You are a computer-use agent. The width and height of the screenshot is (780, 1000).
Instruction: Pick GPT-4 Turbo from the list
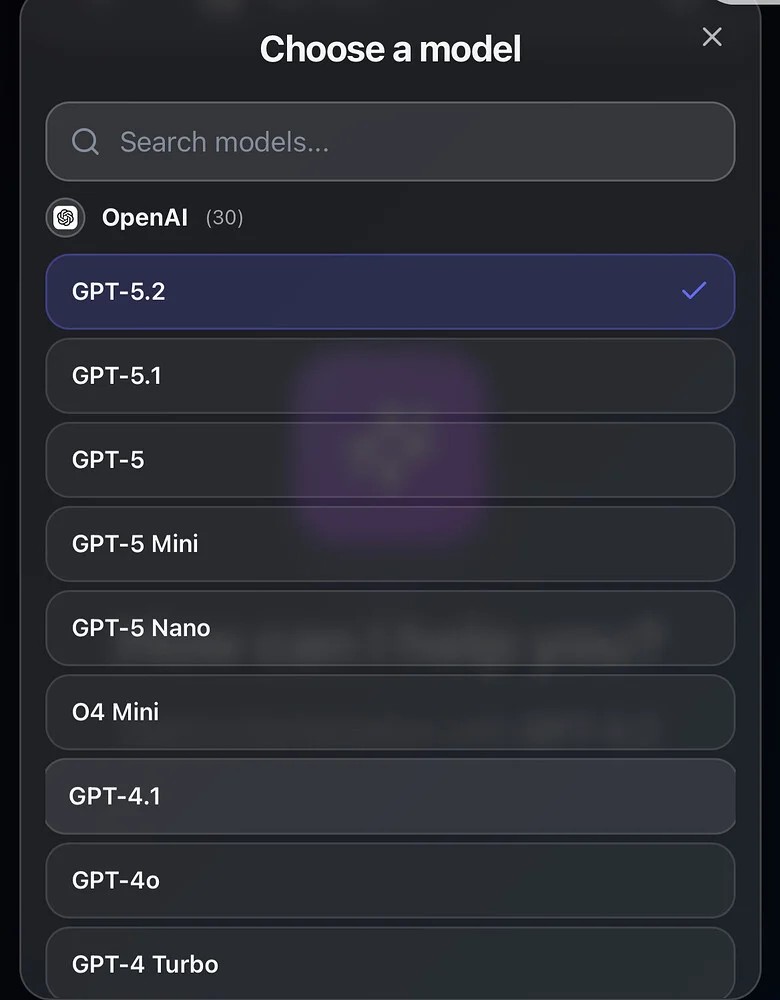tap(390, 964)
